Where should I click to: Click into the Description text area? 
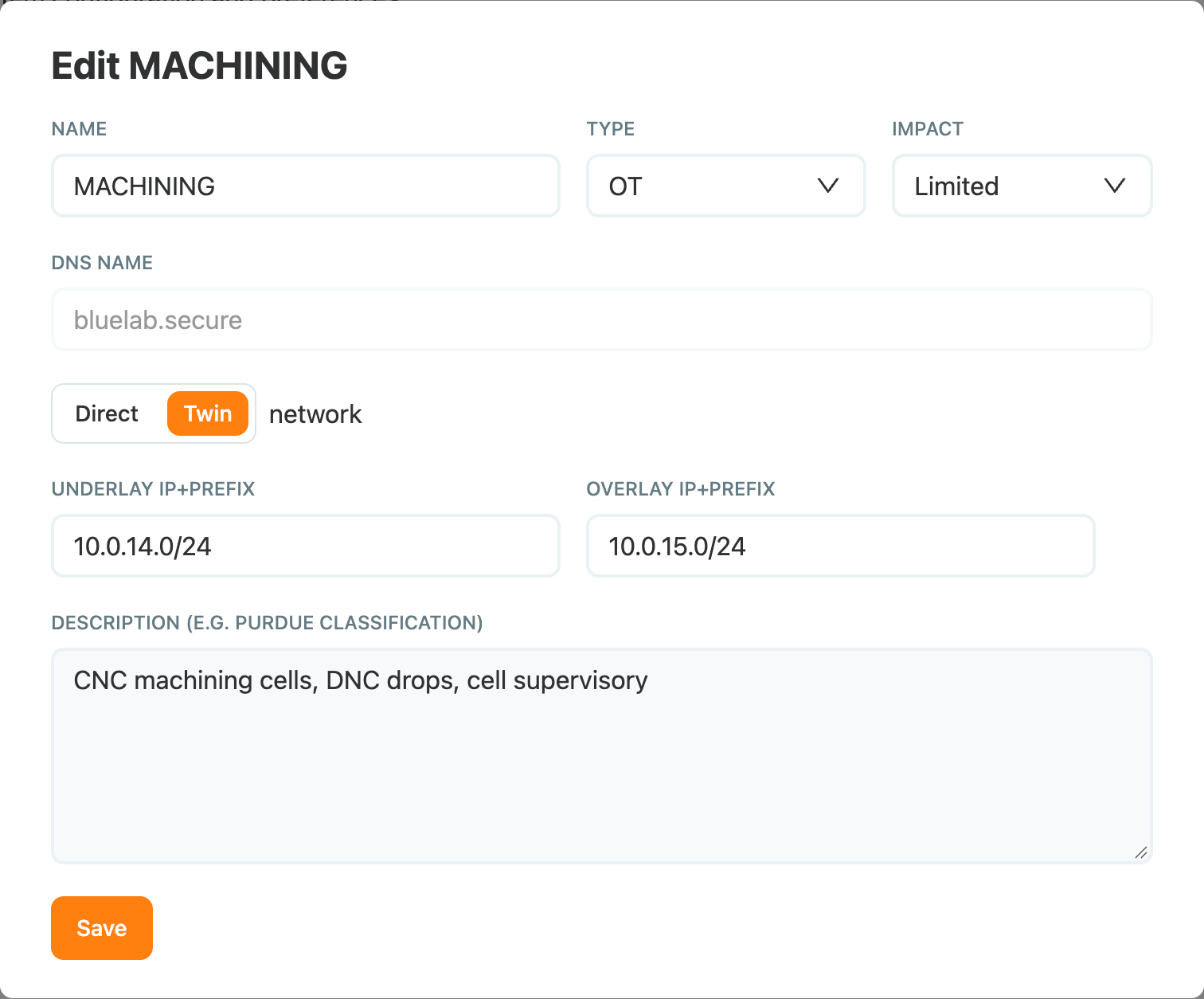point(602,756)
